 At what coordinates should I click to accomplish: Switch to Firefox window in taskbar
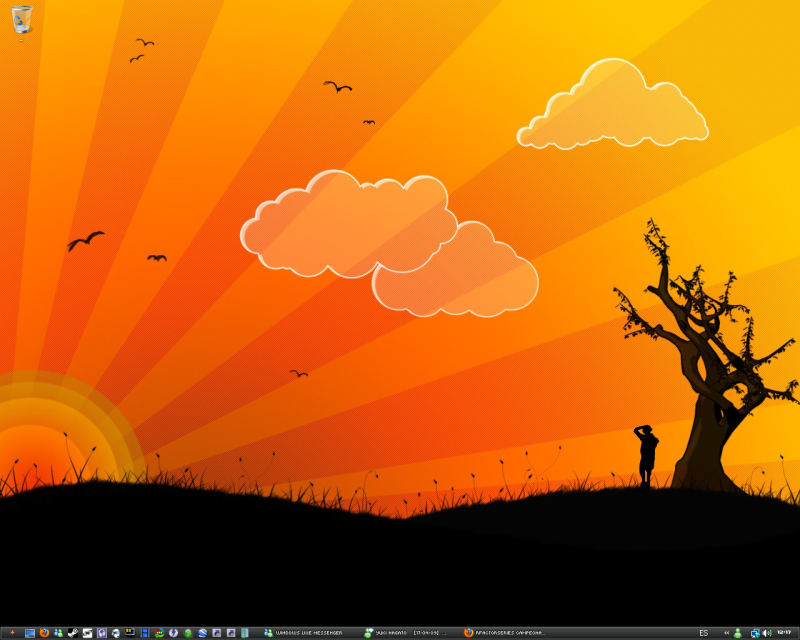point(505,633)
